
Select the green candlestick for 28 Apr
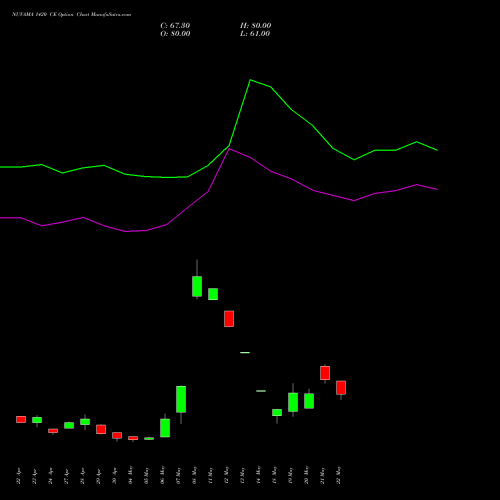click(85, 422)
